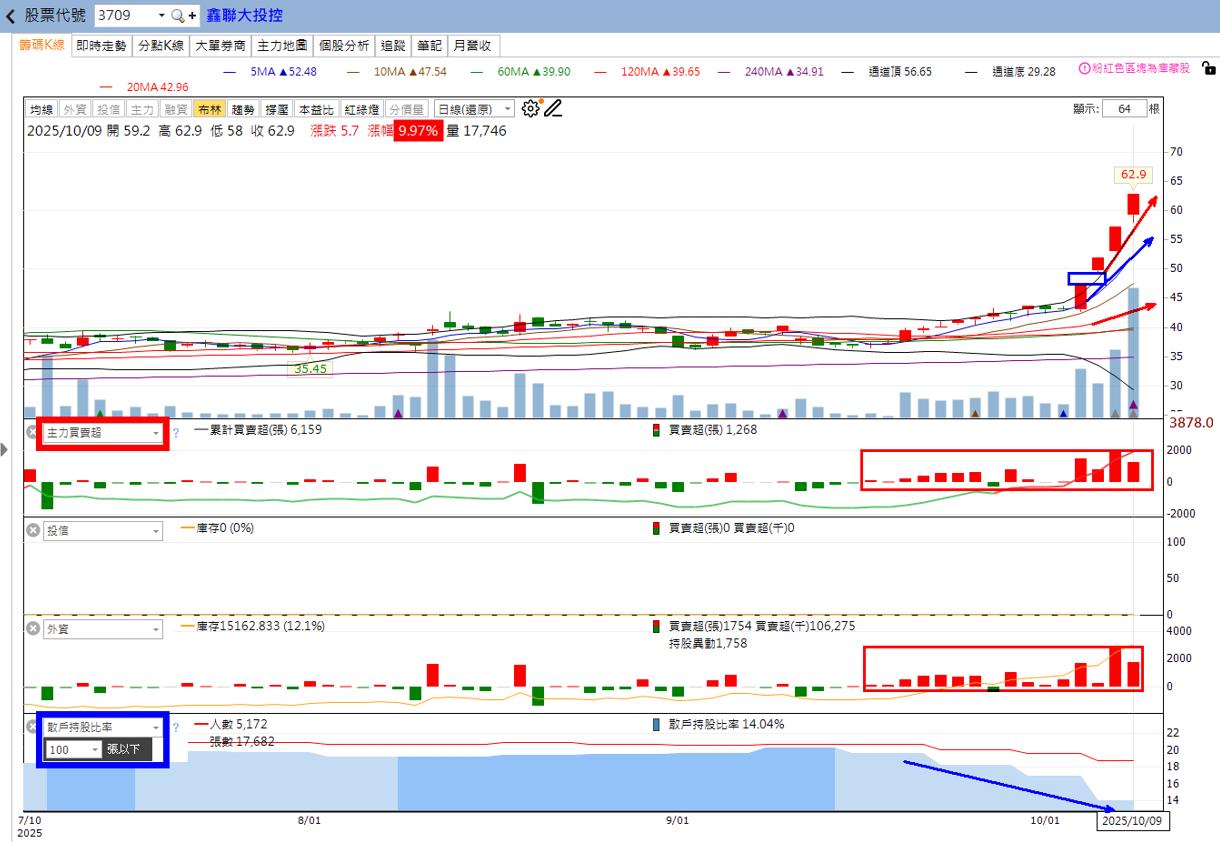Toggle the 布林 Bollinger overlay off
The height and width of the screenshot is (842, 1220).
click(209, 109)
